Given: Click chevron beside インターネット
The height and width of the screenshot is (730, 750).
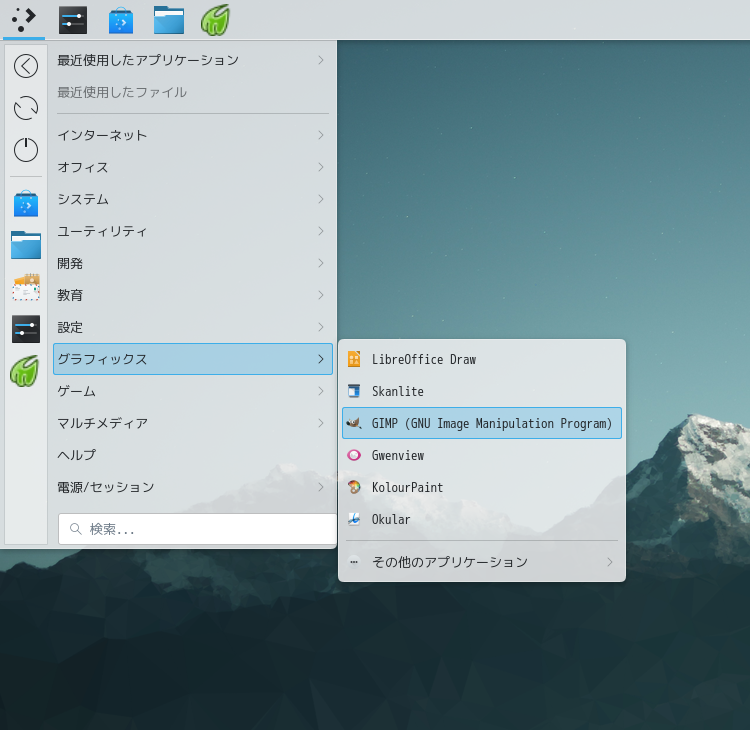Looking at the screenshot, I should tap(321, 135).
